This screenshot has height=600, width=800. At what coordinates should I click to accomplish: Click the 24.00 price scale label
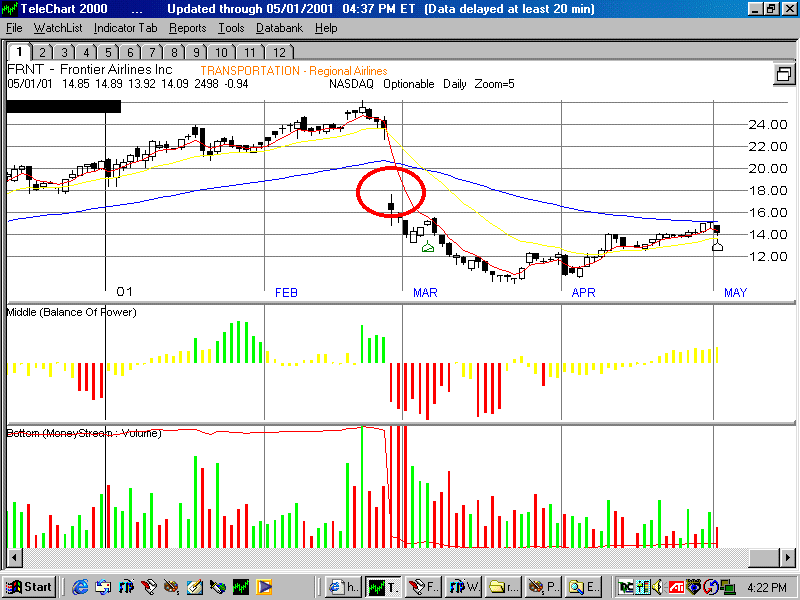[x=768, y=124]
